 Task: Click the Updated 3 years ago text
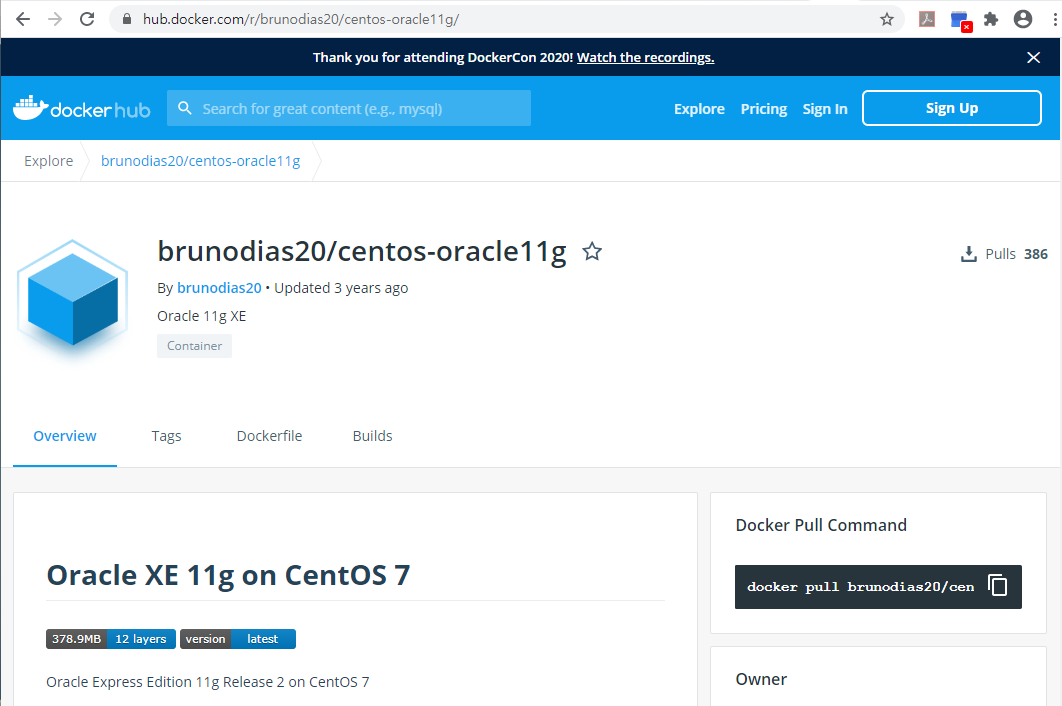tap(341, 288)
